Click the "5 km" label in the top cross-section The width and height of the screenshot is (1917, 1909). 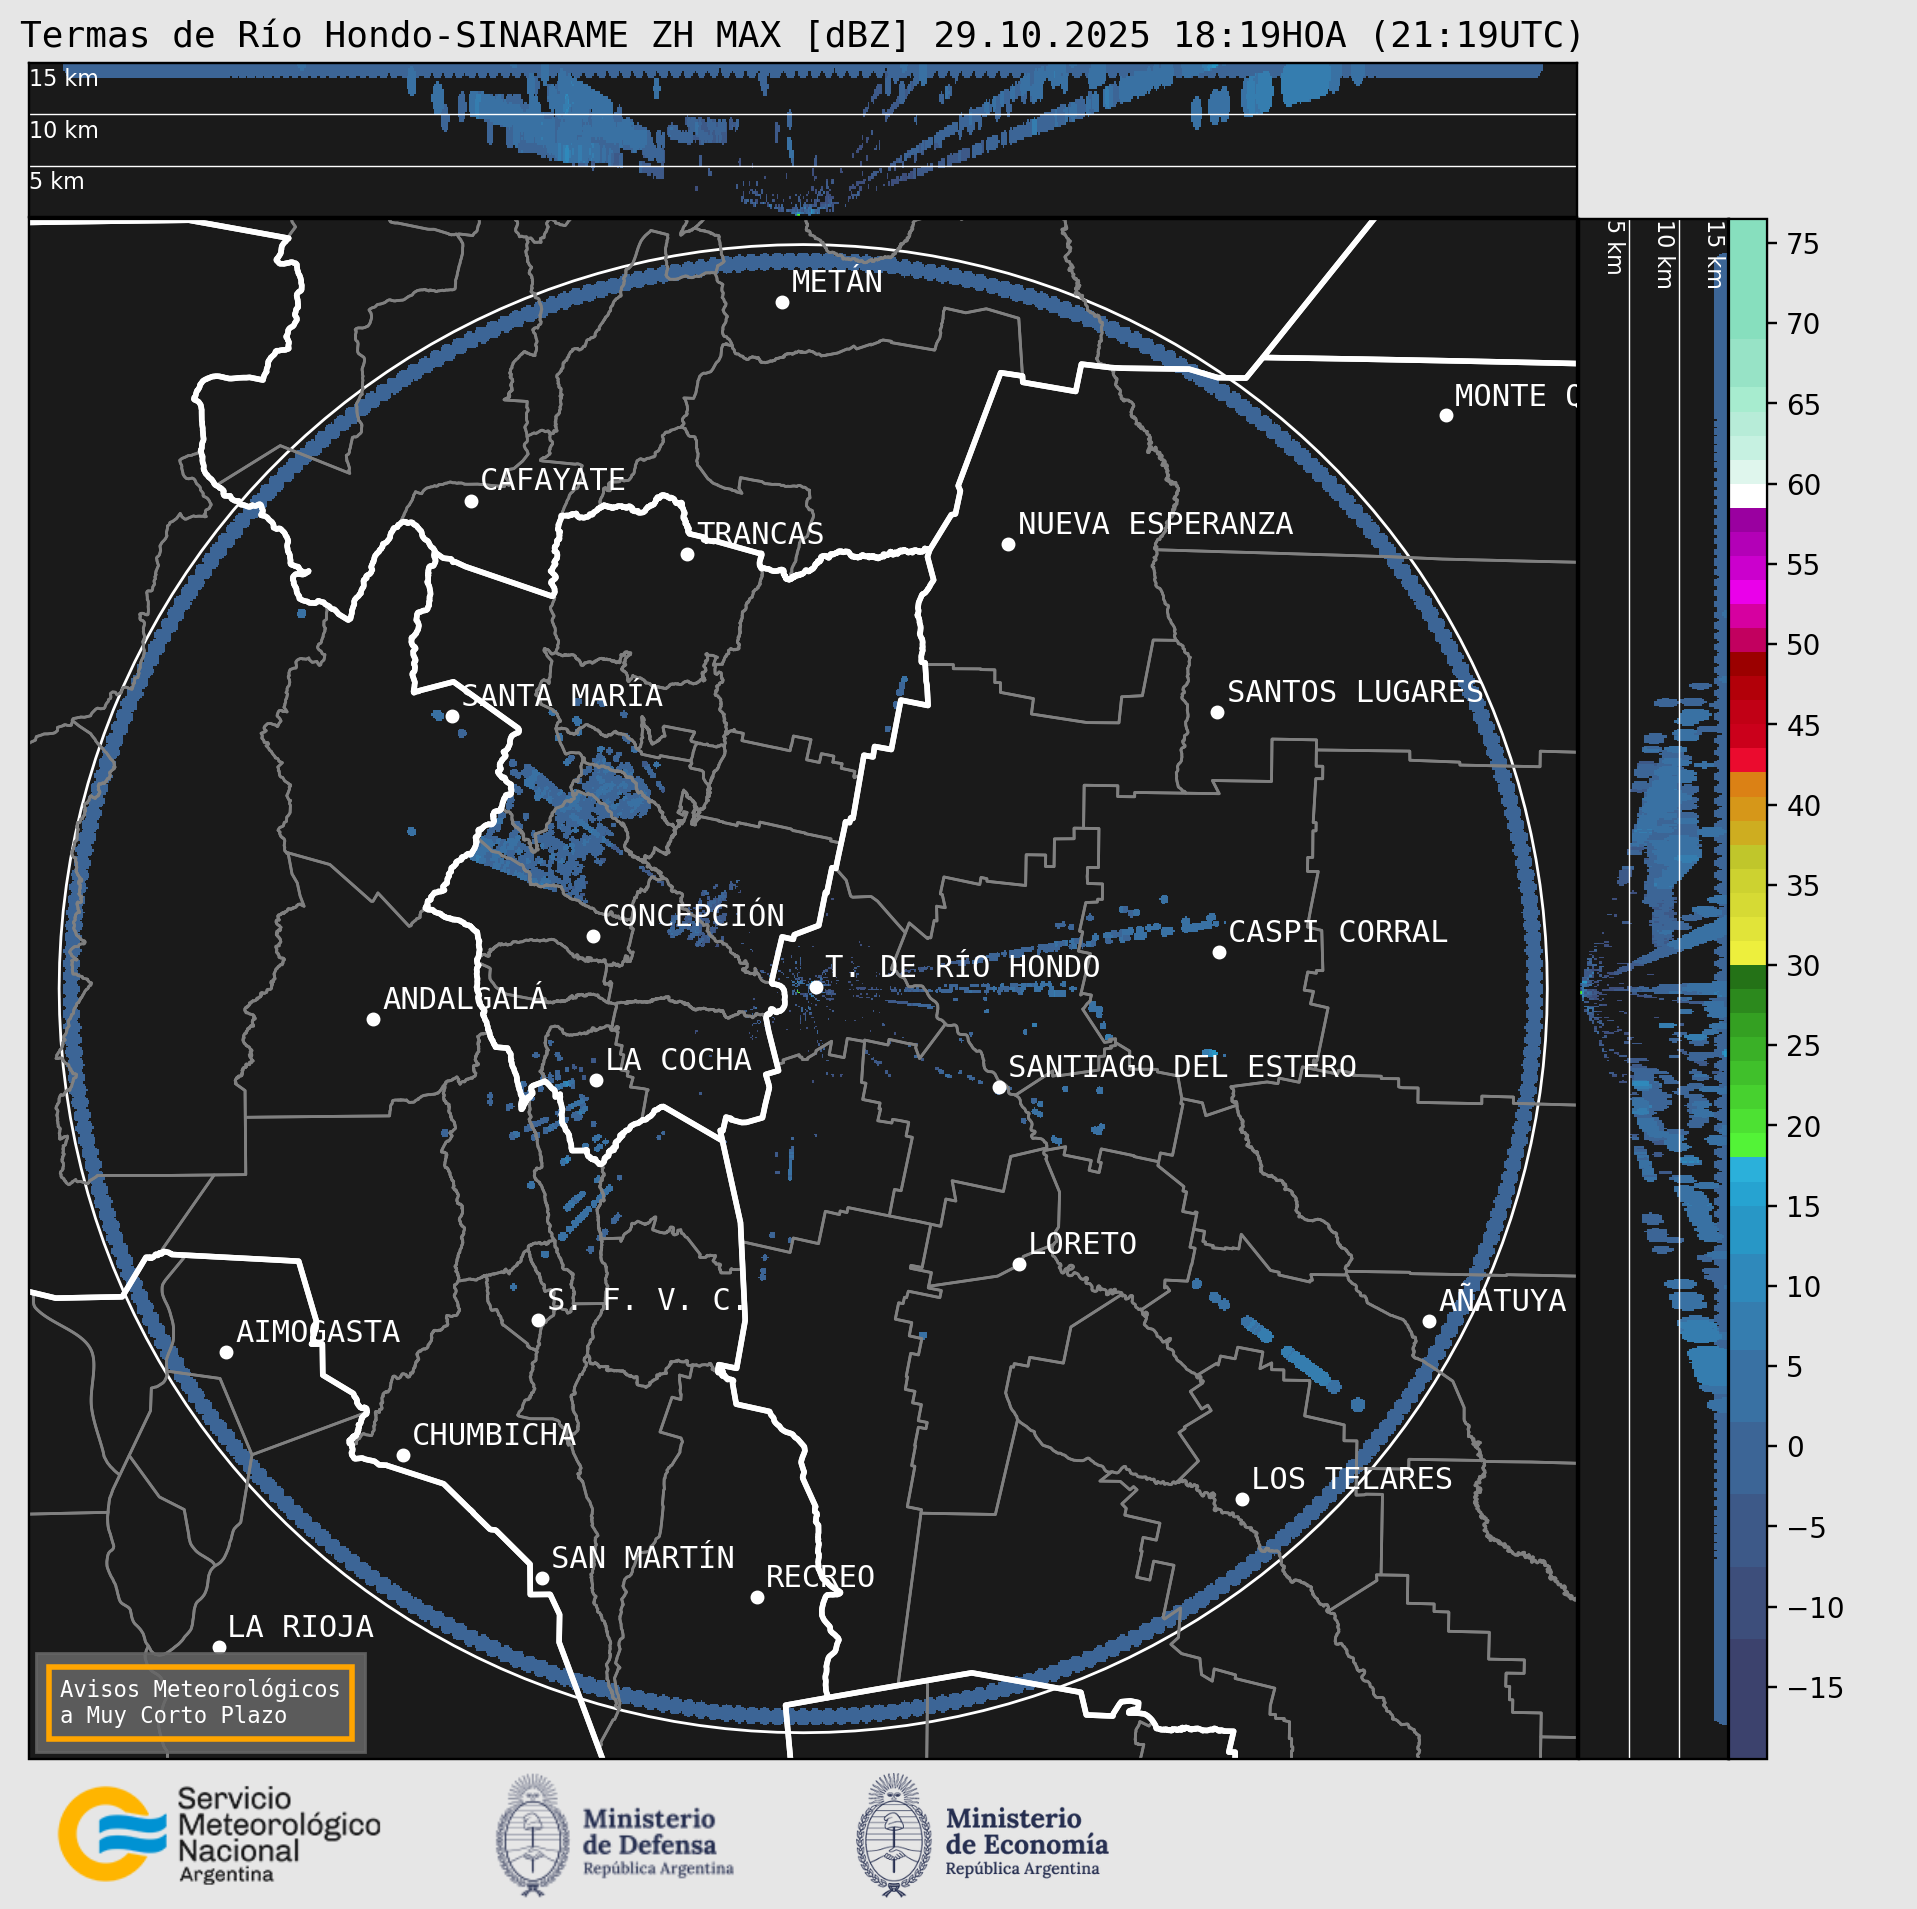click(57, 181)
